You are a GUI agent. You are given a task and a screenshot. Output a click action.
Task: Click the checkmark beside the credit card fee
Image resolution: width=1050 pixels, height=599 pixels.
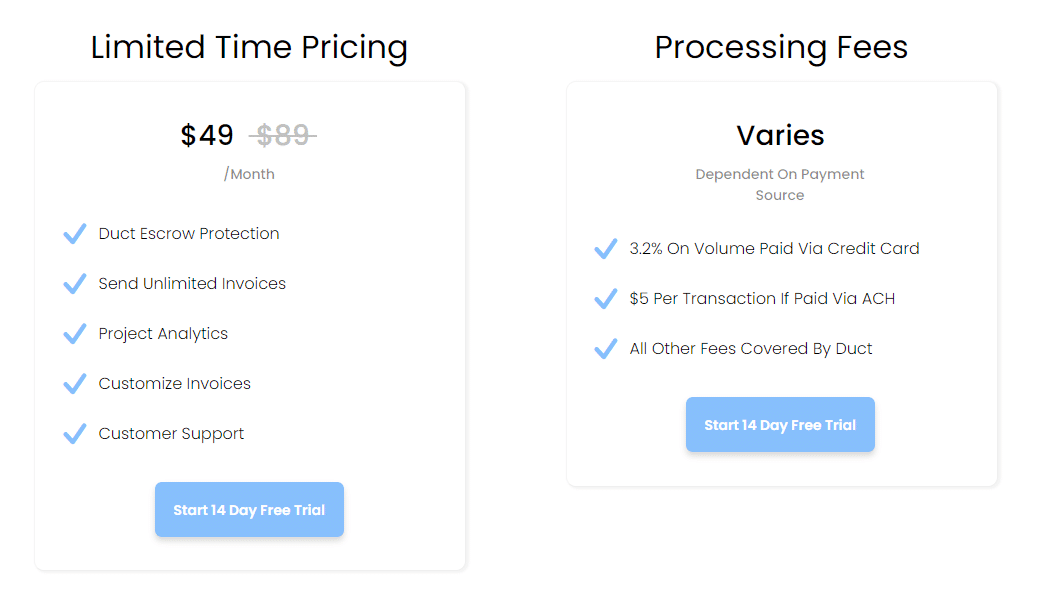[x=606, y=248]
